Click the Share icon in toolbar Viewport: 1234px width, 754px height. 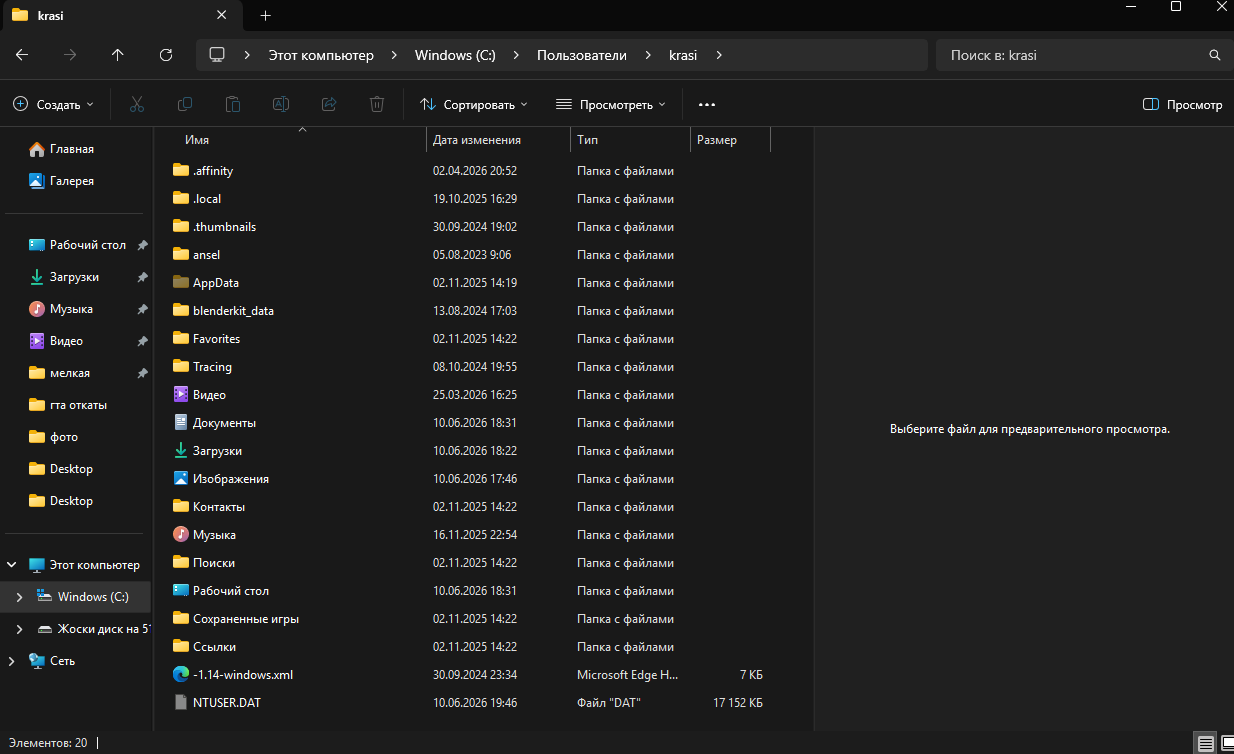pos(329,104)
